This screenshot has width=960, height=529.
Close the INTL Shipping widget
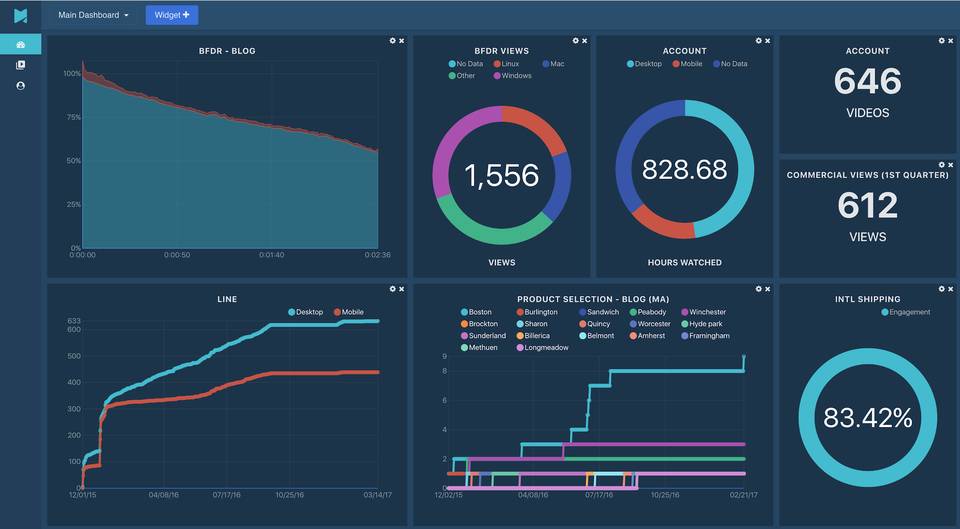click(951, 289)
